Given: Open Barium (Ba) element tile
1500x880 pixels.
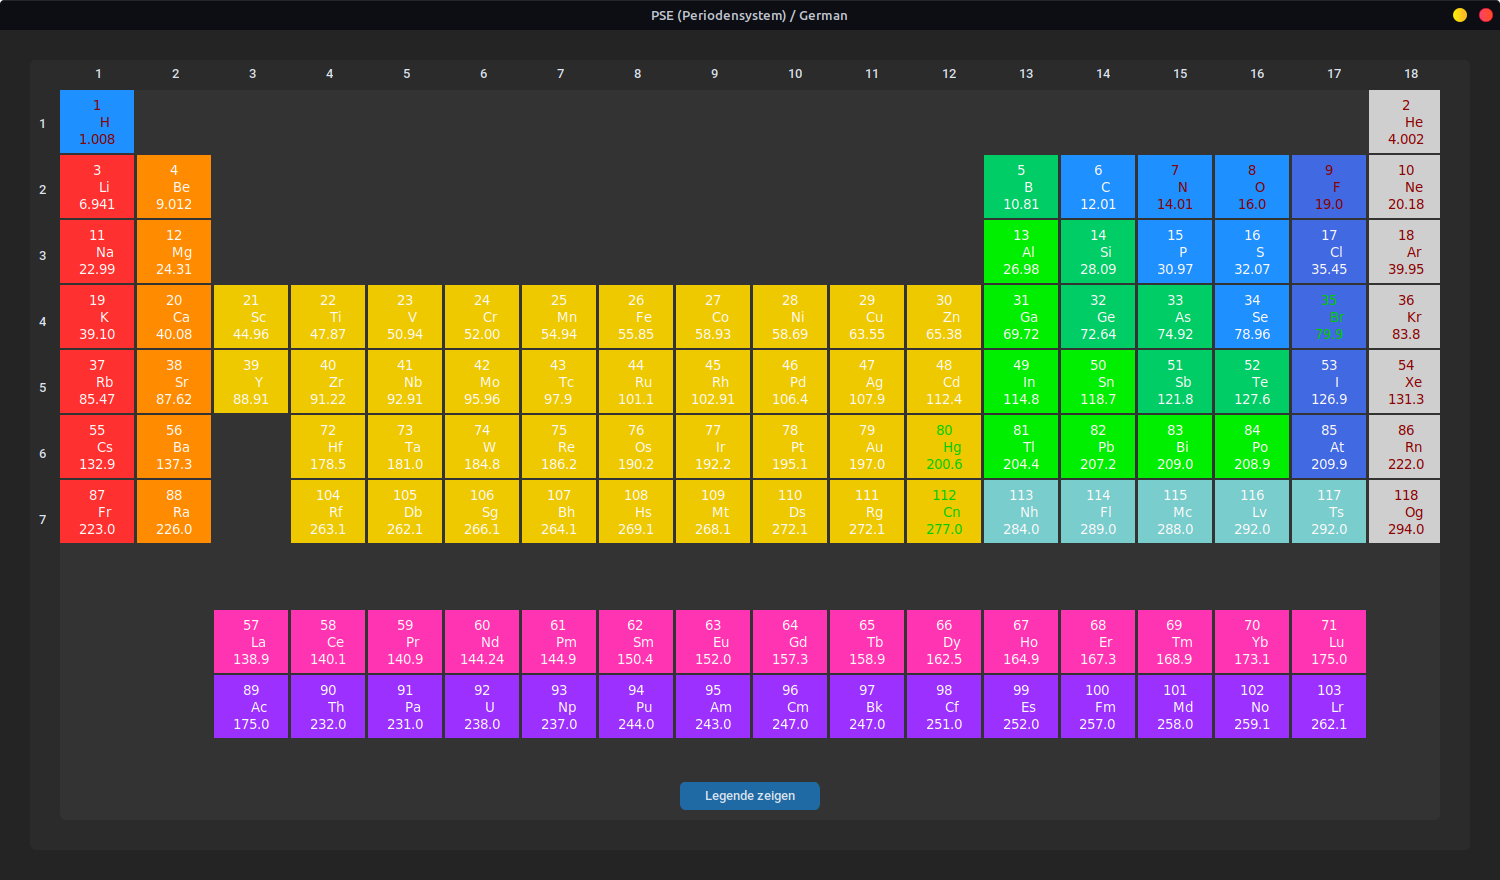Looking at the screenshot, I should [174, 447].
